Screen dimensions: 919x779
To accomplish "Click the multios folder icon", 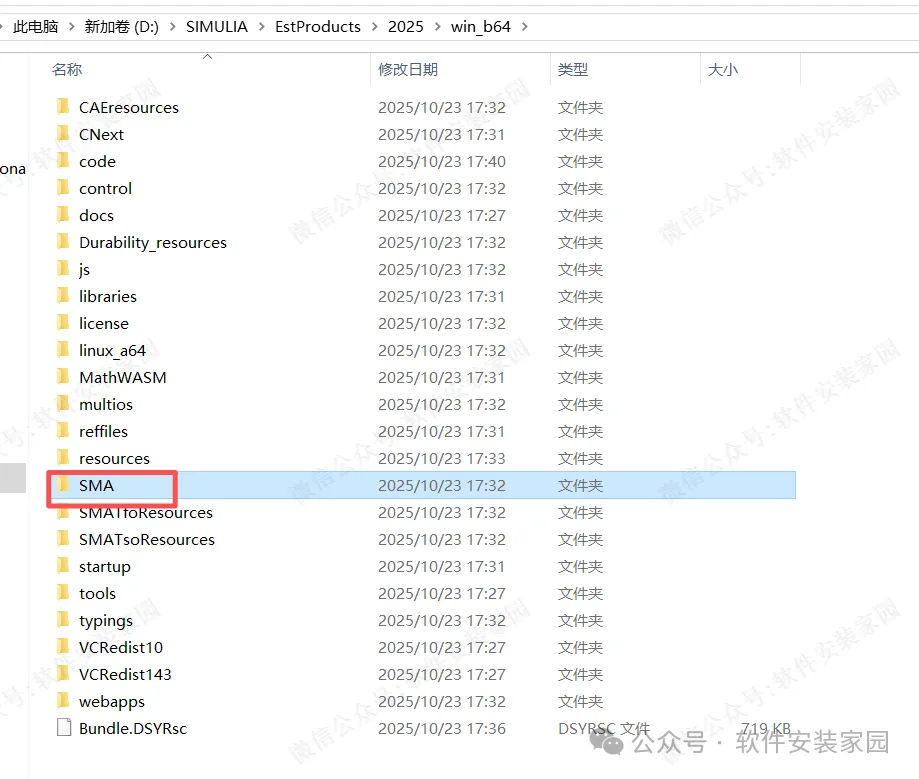I will (63, 403).
